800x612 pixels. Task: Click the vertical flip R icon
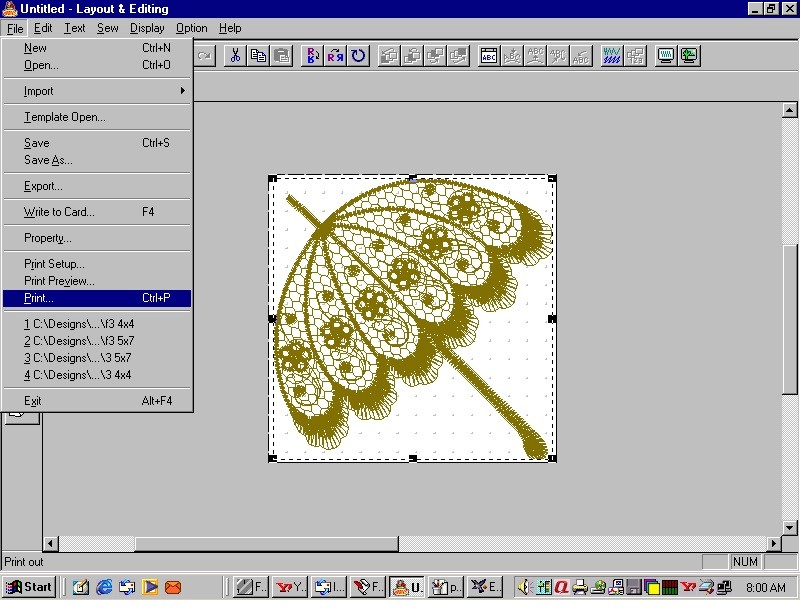(x=312, y=56)
